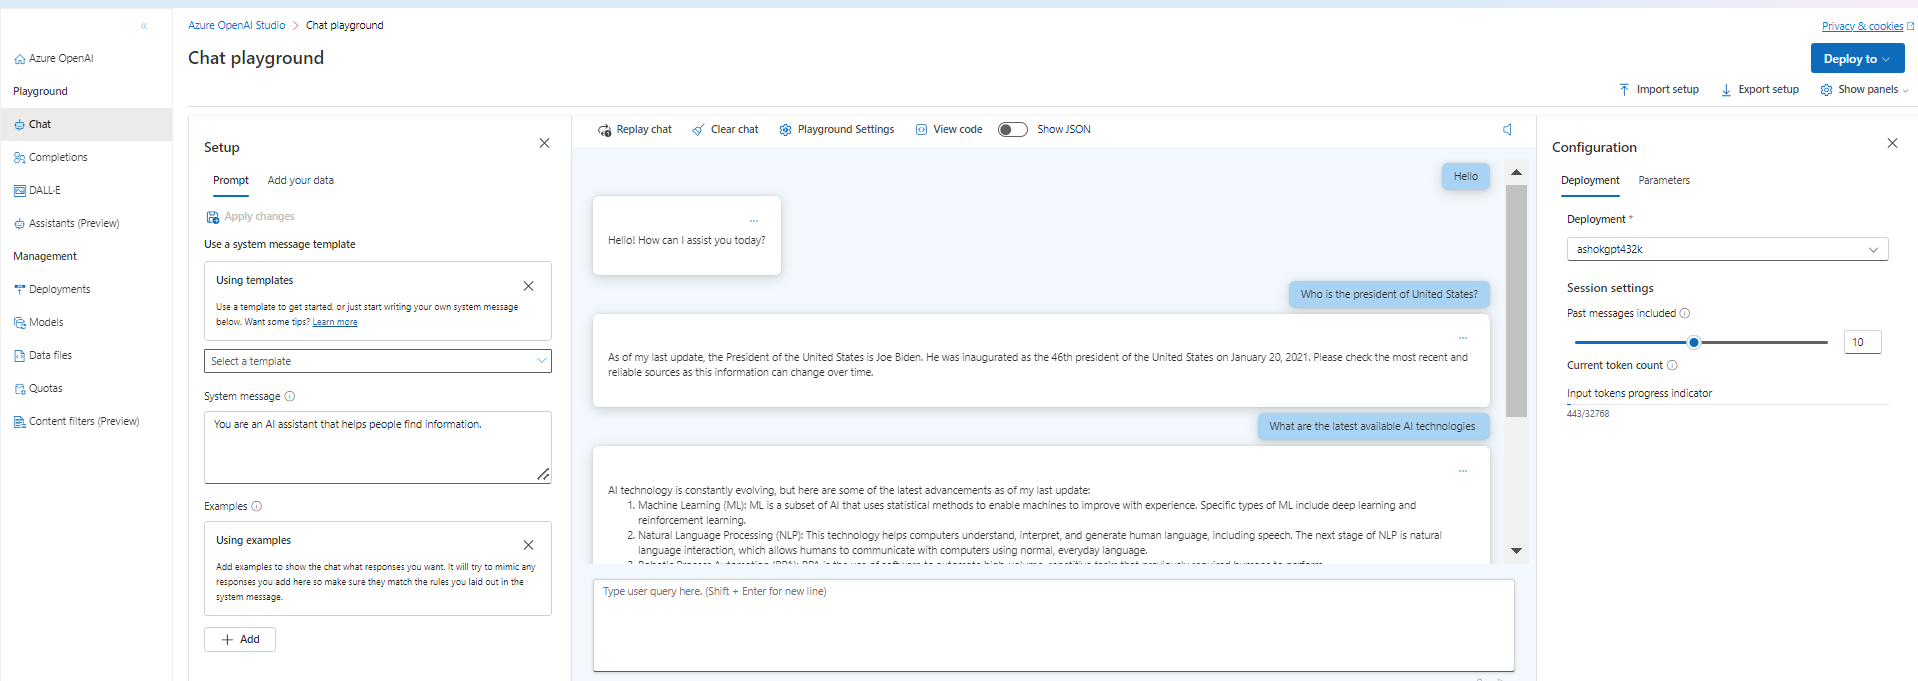Click into the System message text box
Image resolution: width=1918 pixels, height=681 pixels.
pos(378,447)
